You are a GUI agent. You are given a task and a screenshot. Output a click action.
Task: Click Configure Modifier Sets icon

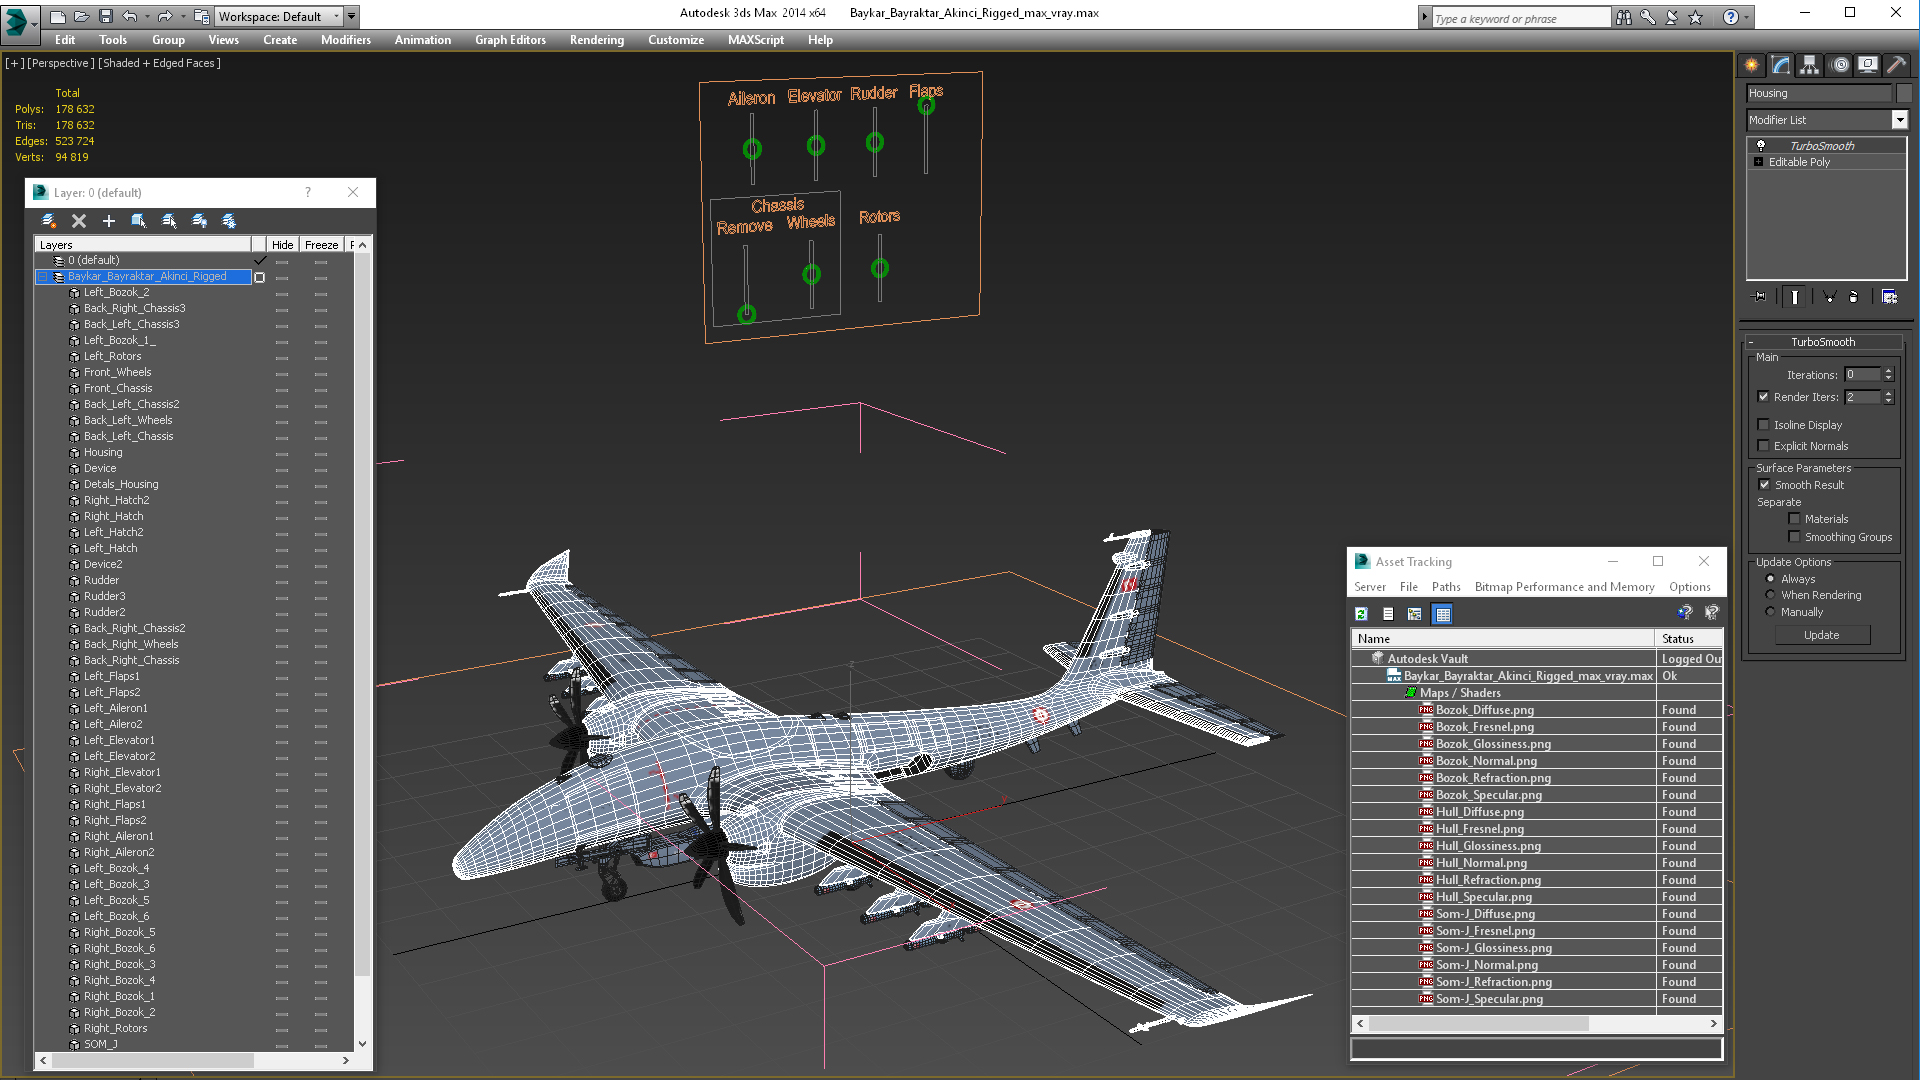tap(1889, 296)
